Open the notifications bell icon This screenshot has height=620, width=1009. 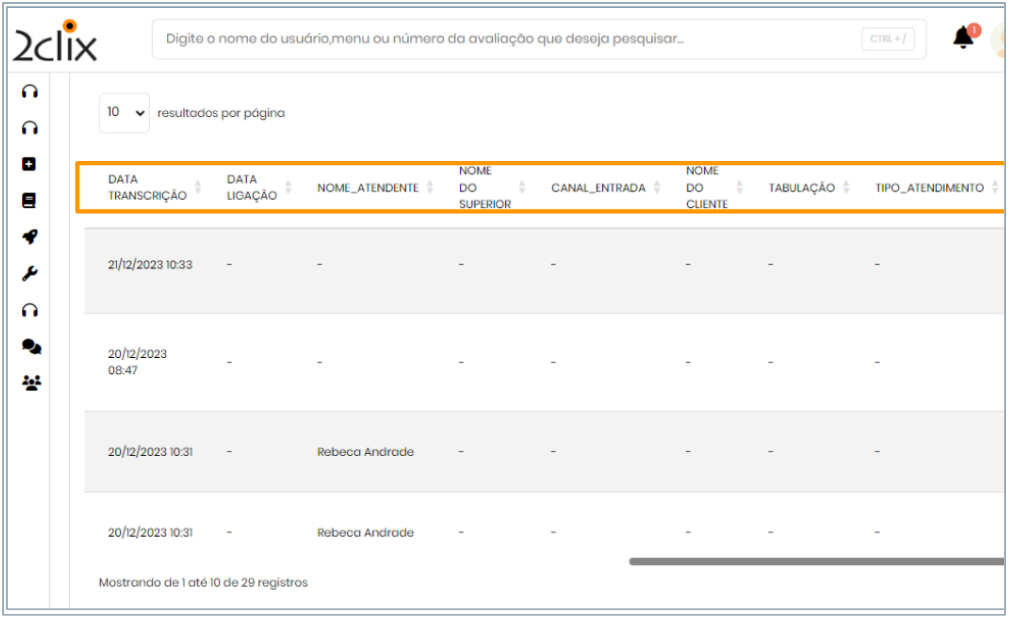point(964,38)
